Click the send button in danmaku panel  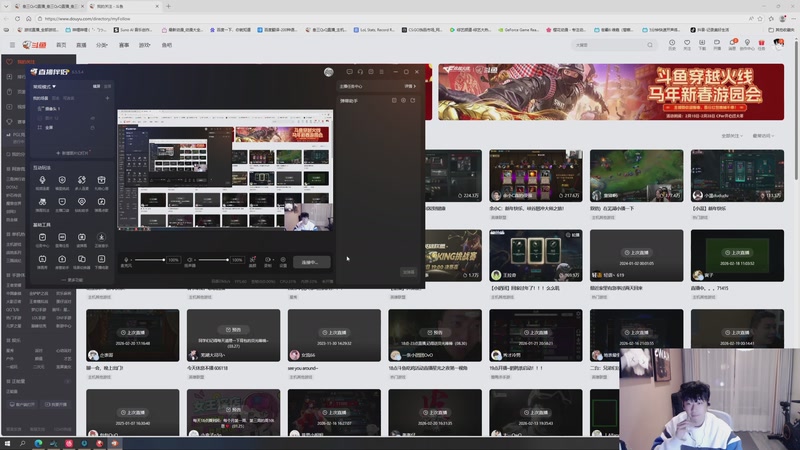click(409, 272)
